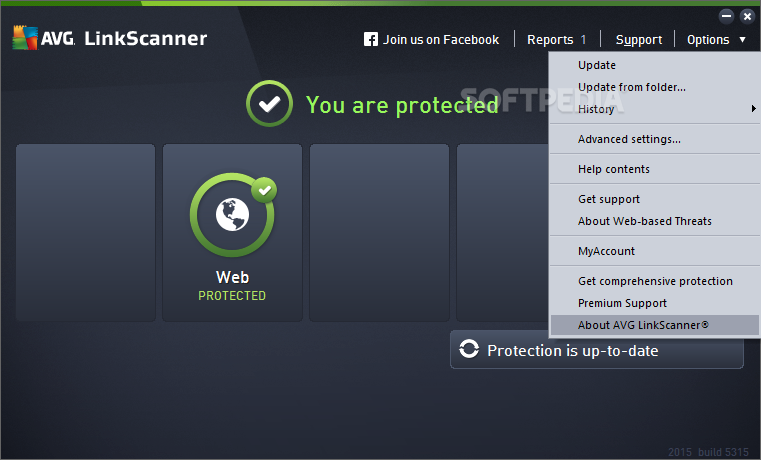Click the PROTECTED status text
Image resolution: width=761 pixels, height=460 pixels.
pyautogui.click(x=232, y=296)
